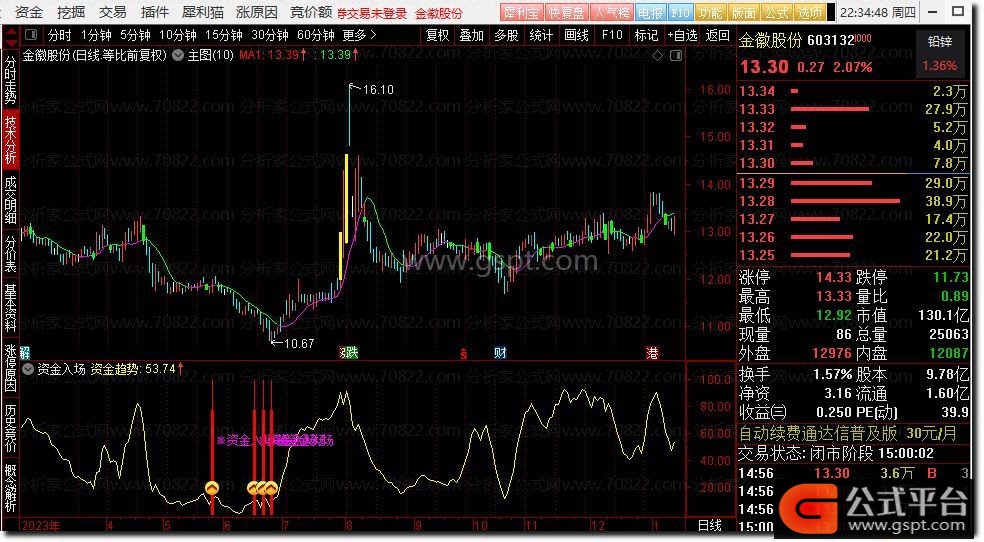984x542 pixels.
Task: Click the 铅锌 sector box
Action: [939, 54]
